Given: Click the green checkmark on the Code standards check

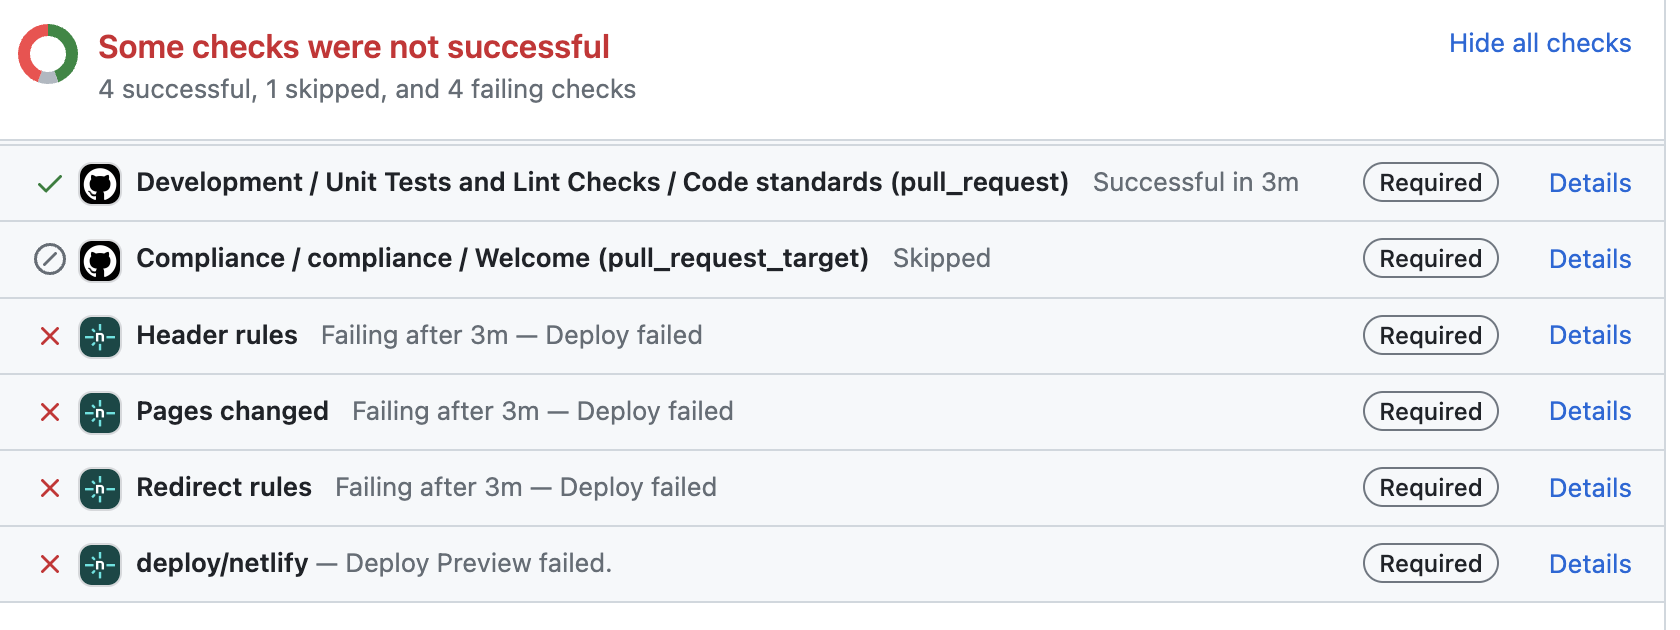Looking at the screenshot, I should [49, 182].
